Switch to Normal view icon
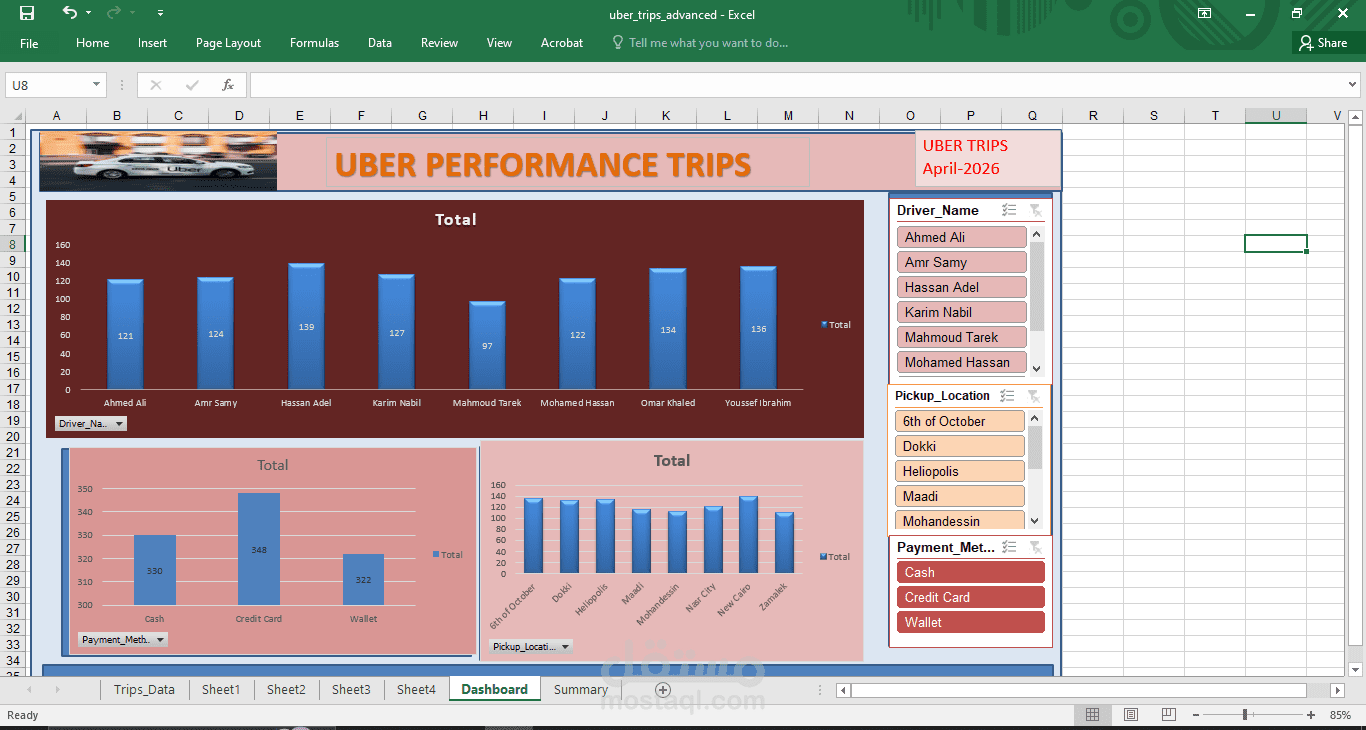This screenshot has width=1366, height=730. click(1093, 715)
